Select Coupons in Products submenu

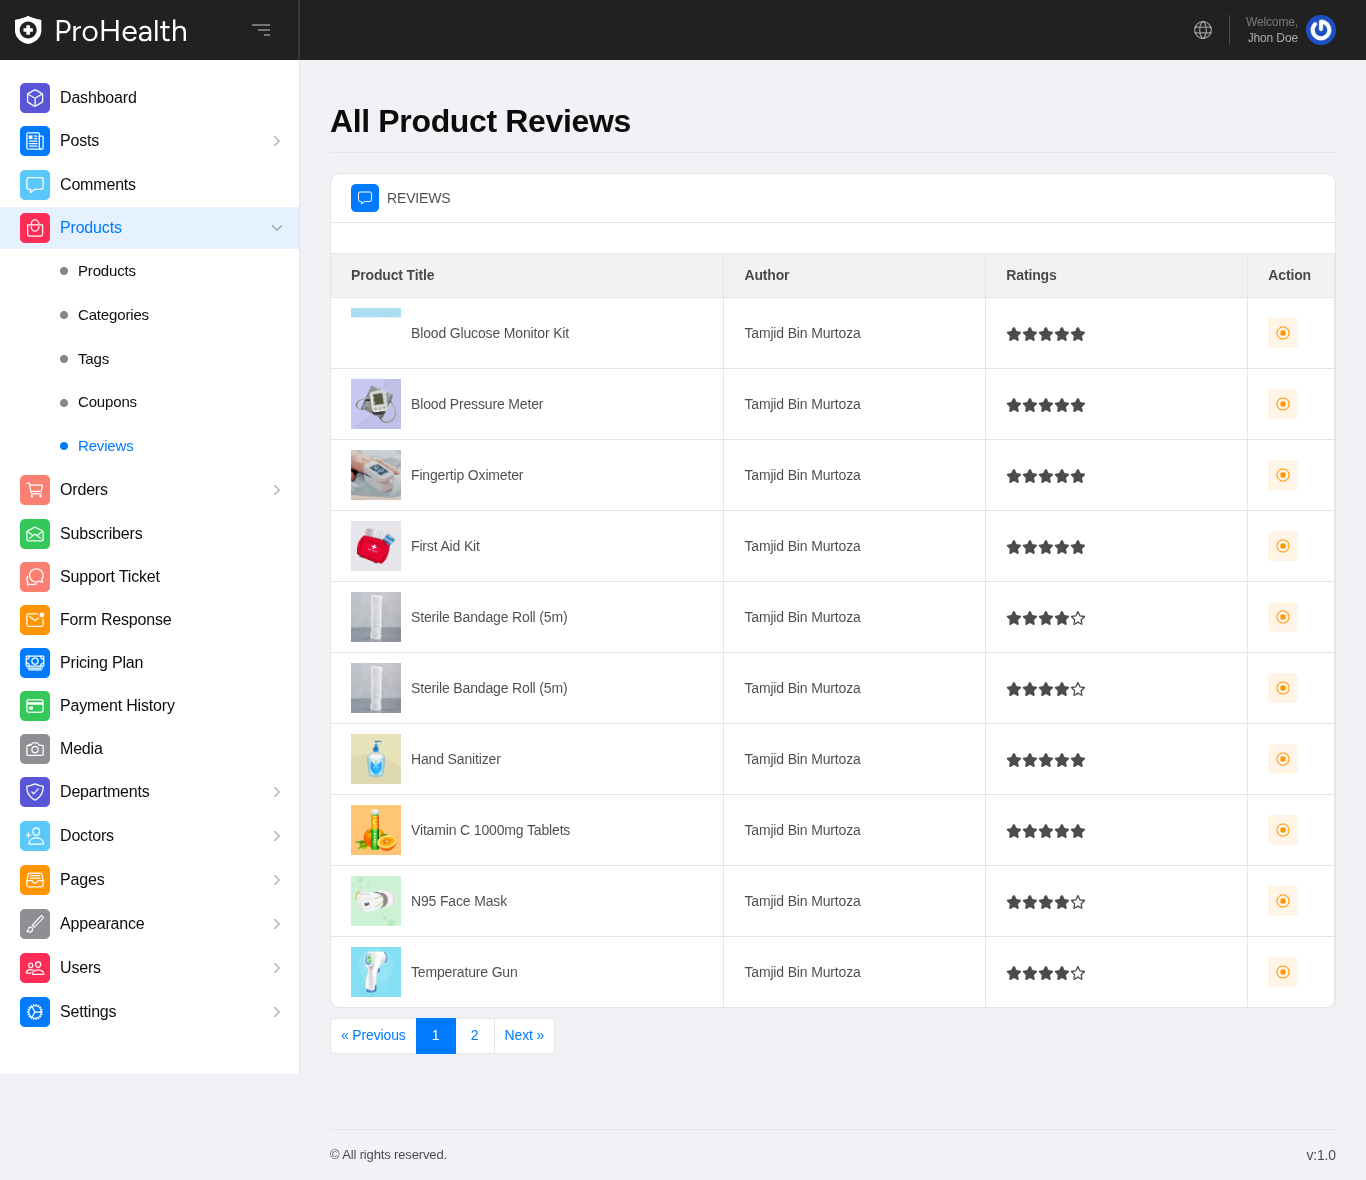coord(107,402)
